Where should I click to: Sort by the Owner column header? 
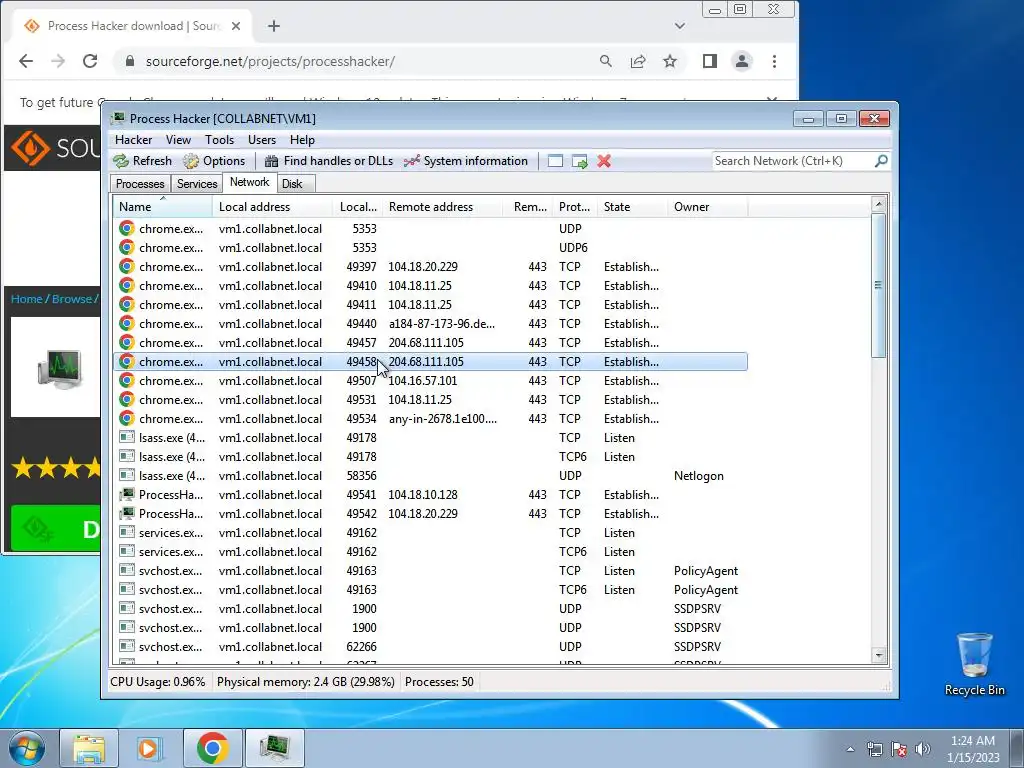tap(707, 206)
